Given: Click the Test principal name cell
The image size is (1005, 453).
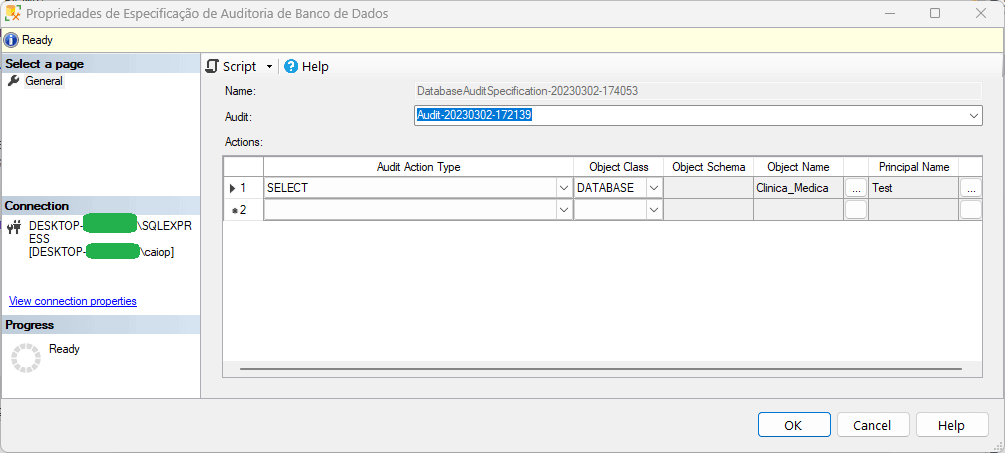Looking at the screenshot, I should (913, 188).
